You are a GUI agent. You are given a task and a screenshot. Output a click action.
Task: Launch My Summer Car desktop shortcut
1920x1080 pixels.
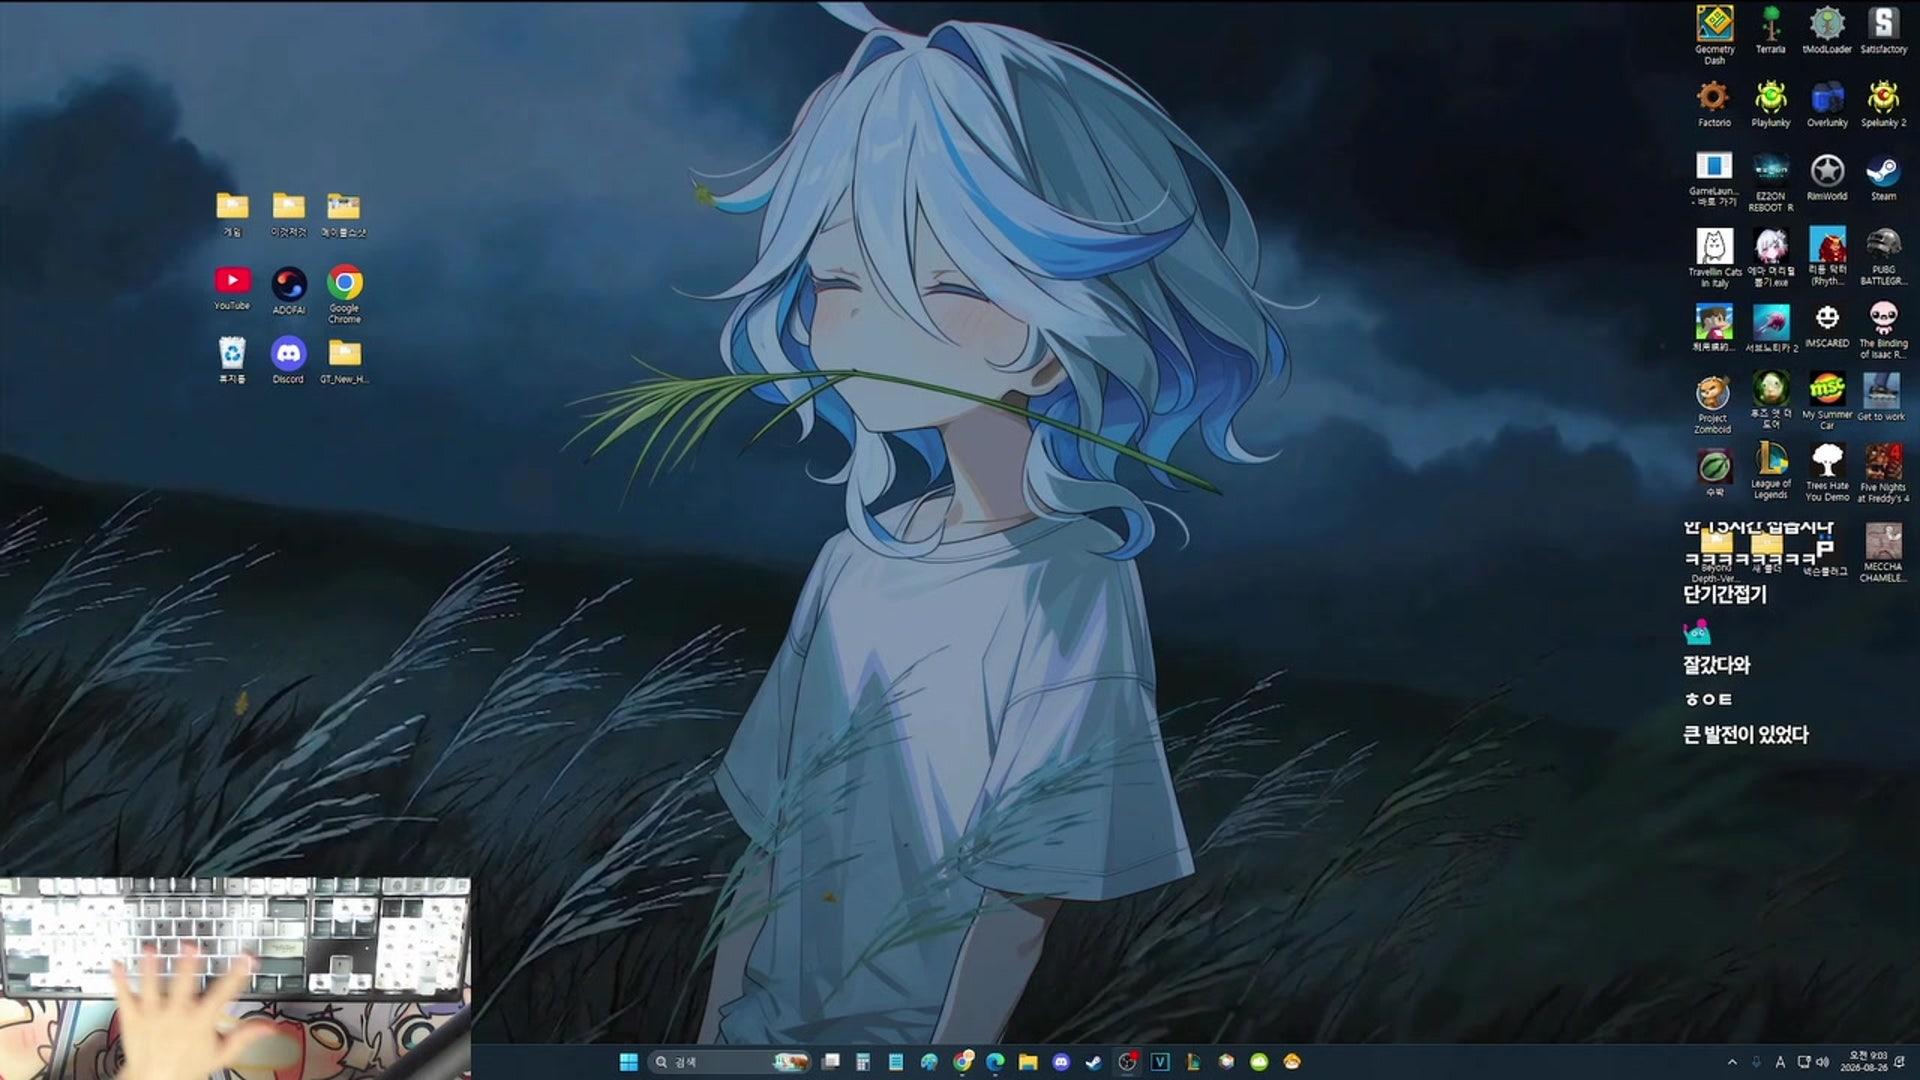[1827, 402]
